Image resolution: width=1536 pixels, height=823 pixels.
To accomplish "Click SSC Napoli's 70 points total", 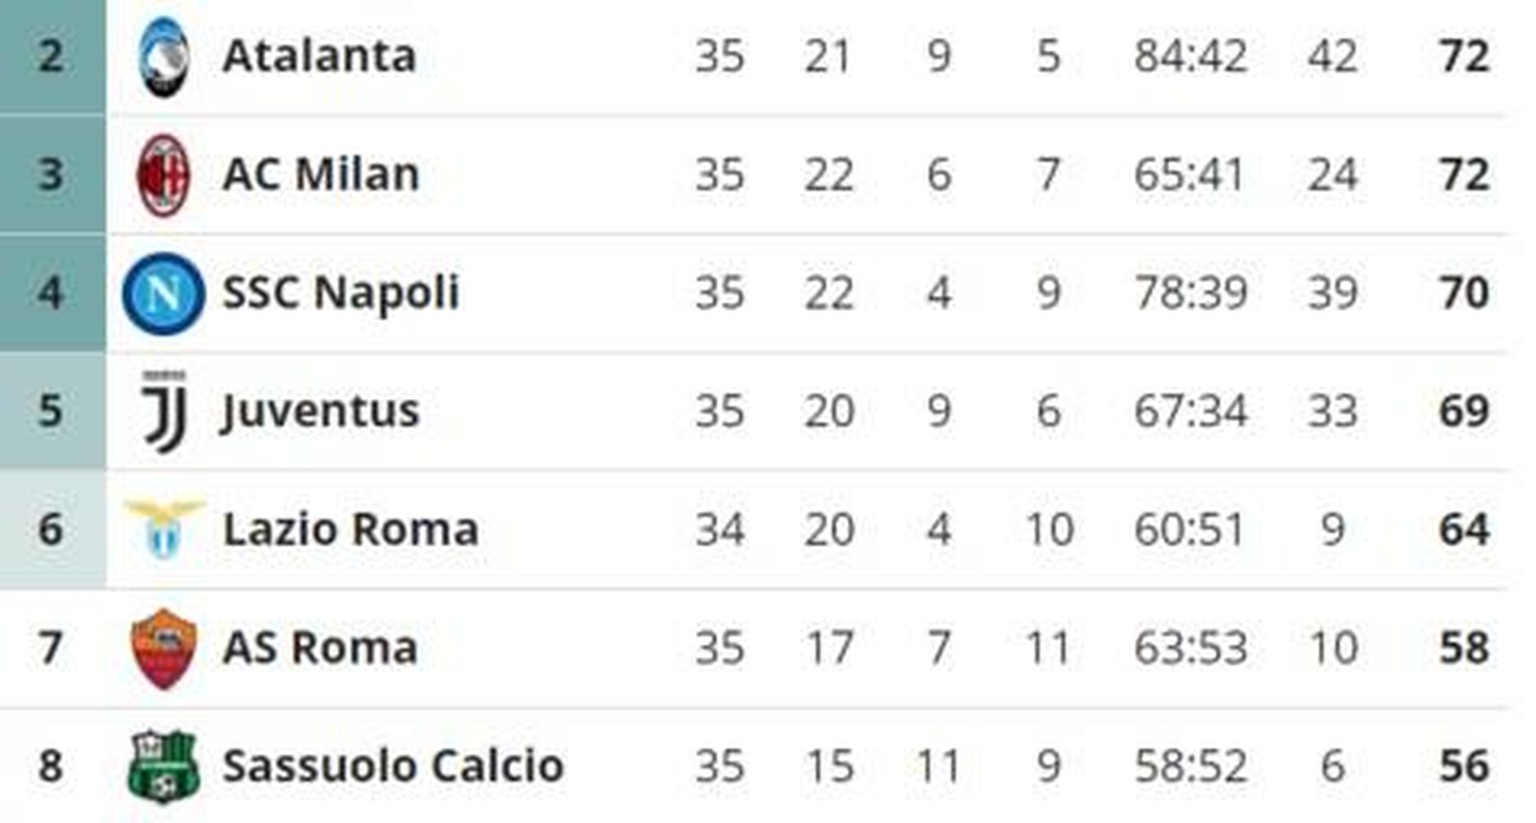I will pyautogui.click(x=1464, y=293).
